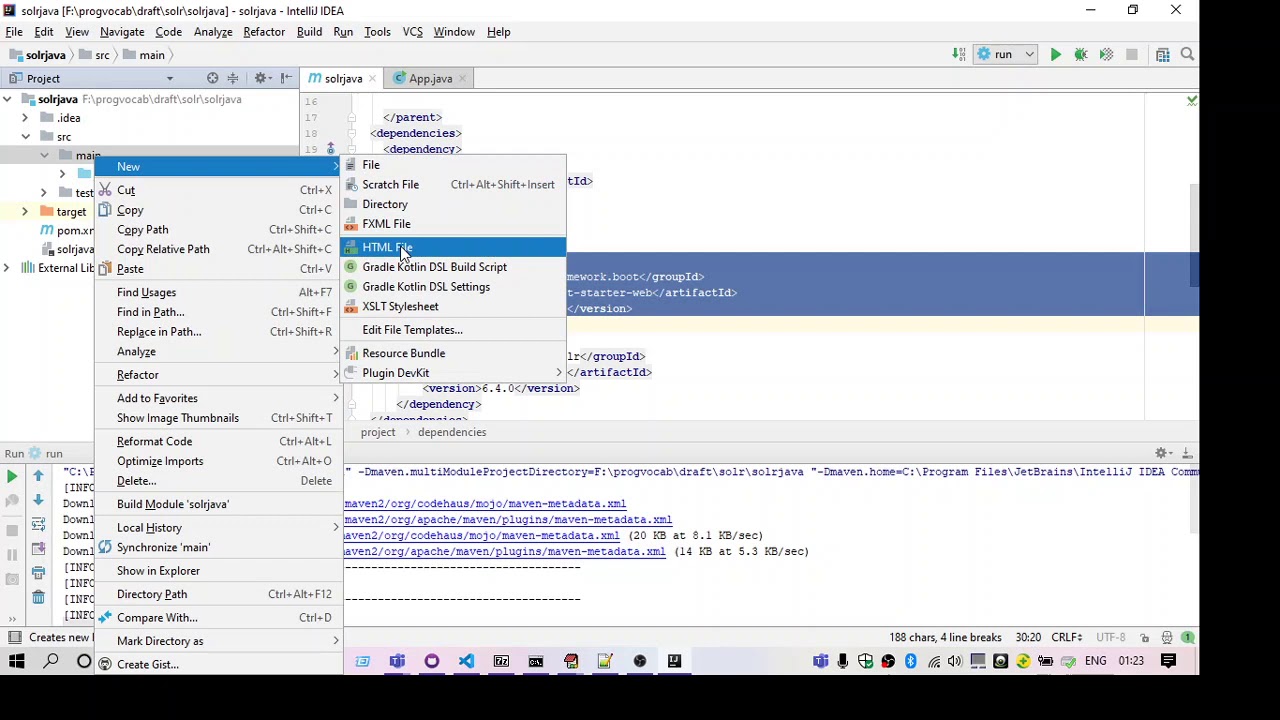Image resolution: width=1280 pixels, height=720 pixels.
Task: Open Project Structure icon in toolbar
Action: (x=1162, y=55)
